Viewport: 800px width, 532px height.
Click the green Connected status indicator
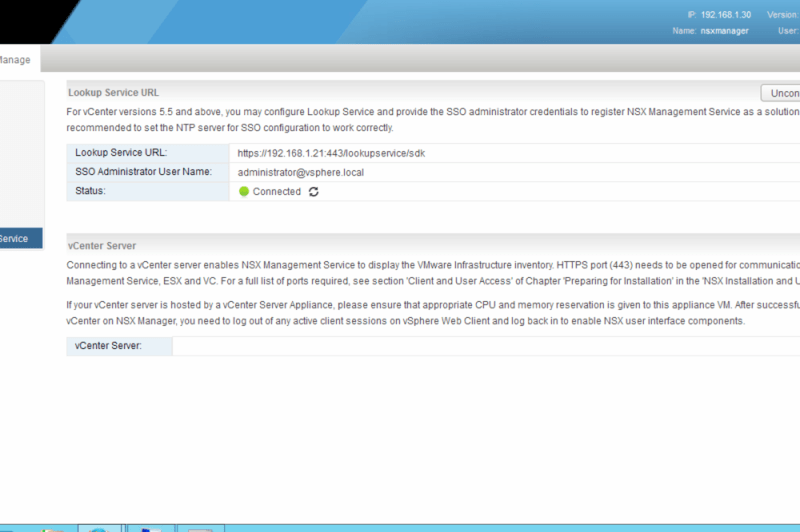(244, 192)
